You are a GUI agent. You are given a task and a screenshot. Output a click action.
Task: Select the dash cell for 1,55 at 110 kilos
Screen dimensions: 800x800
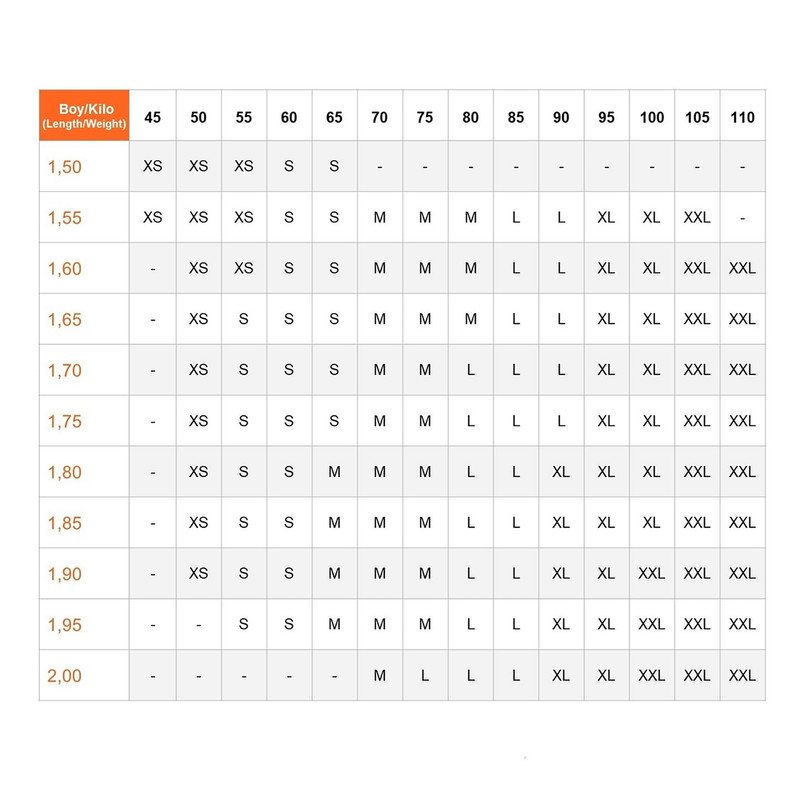pos(742,217)
